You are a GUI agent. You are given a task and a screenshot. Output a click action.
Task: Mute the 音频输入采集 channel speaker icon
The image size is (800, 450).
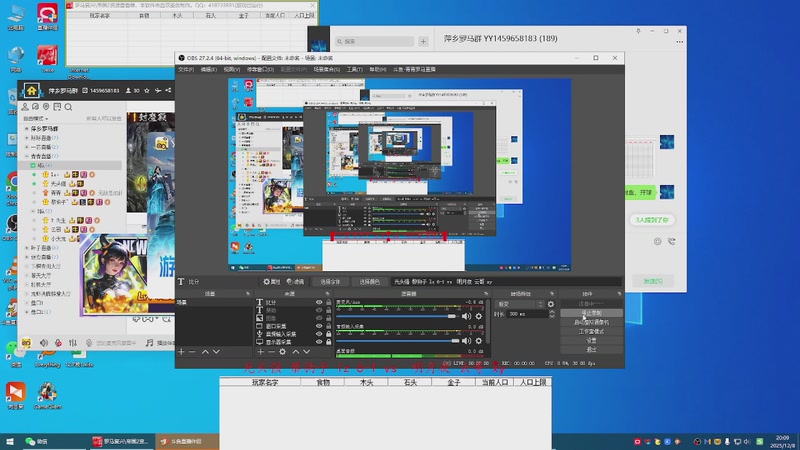pyautogui.click(x=466, y=340)
